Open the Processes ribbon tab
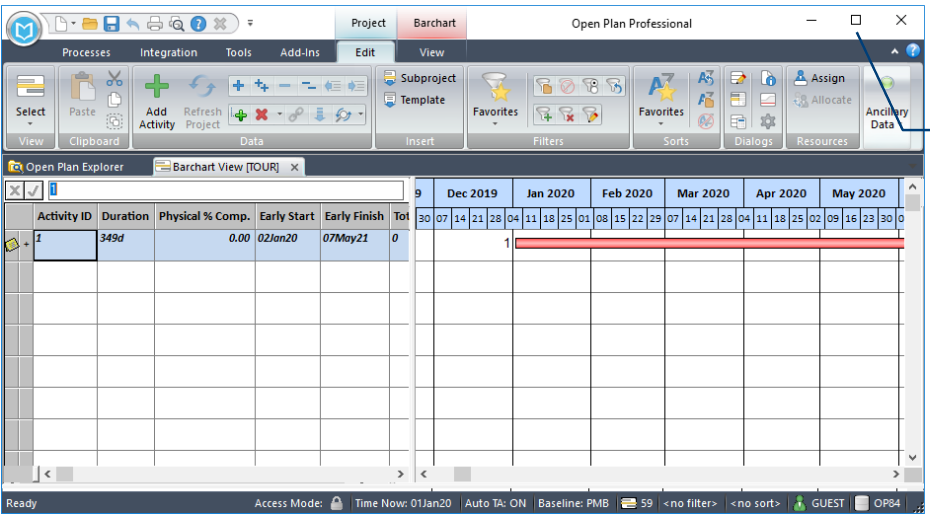This screenshot has height=520, width=930. (86, 52)
